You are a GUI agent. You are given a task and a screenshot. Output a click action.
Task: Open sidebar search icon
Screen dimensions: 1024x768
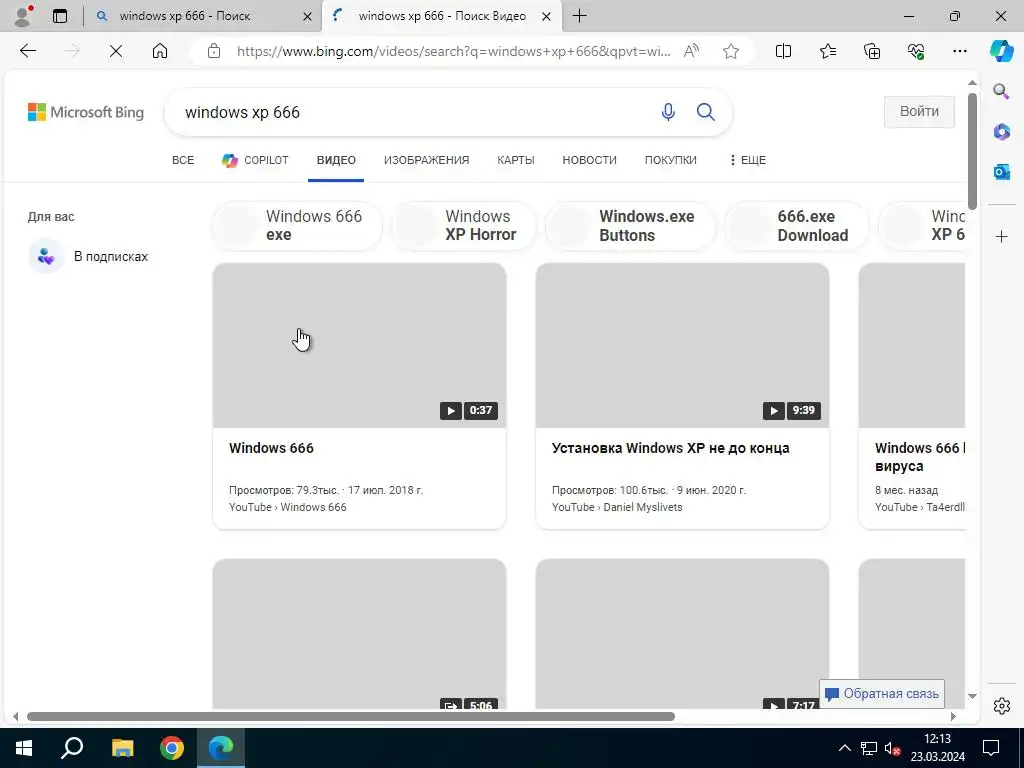[1001, 91]
